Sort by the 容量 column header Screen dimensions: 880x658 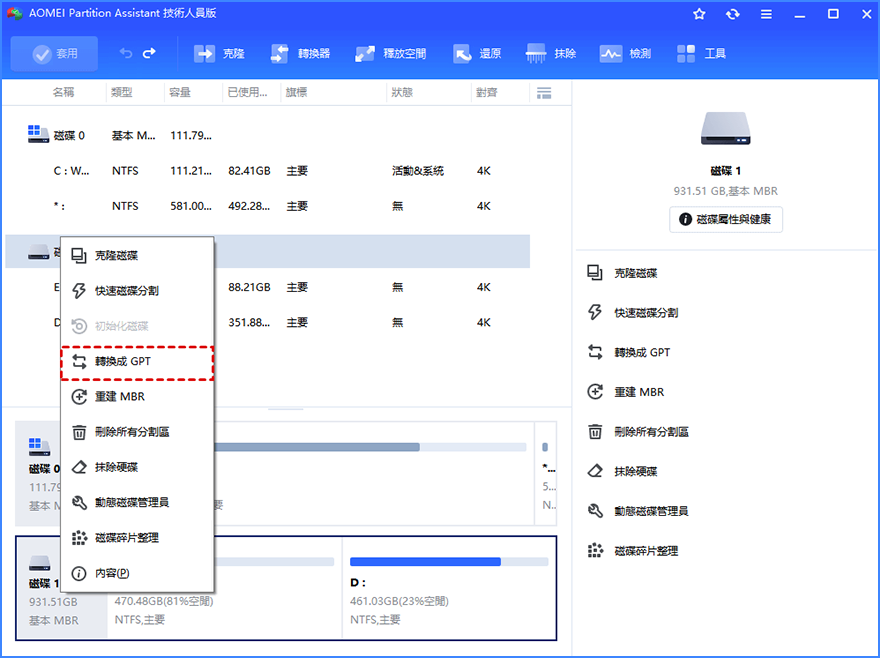(180, 92)
